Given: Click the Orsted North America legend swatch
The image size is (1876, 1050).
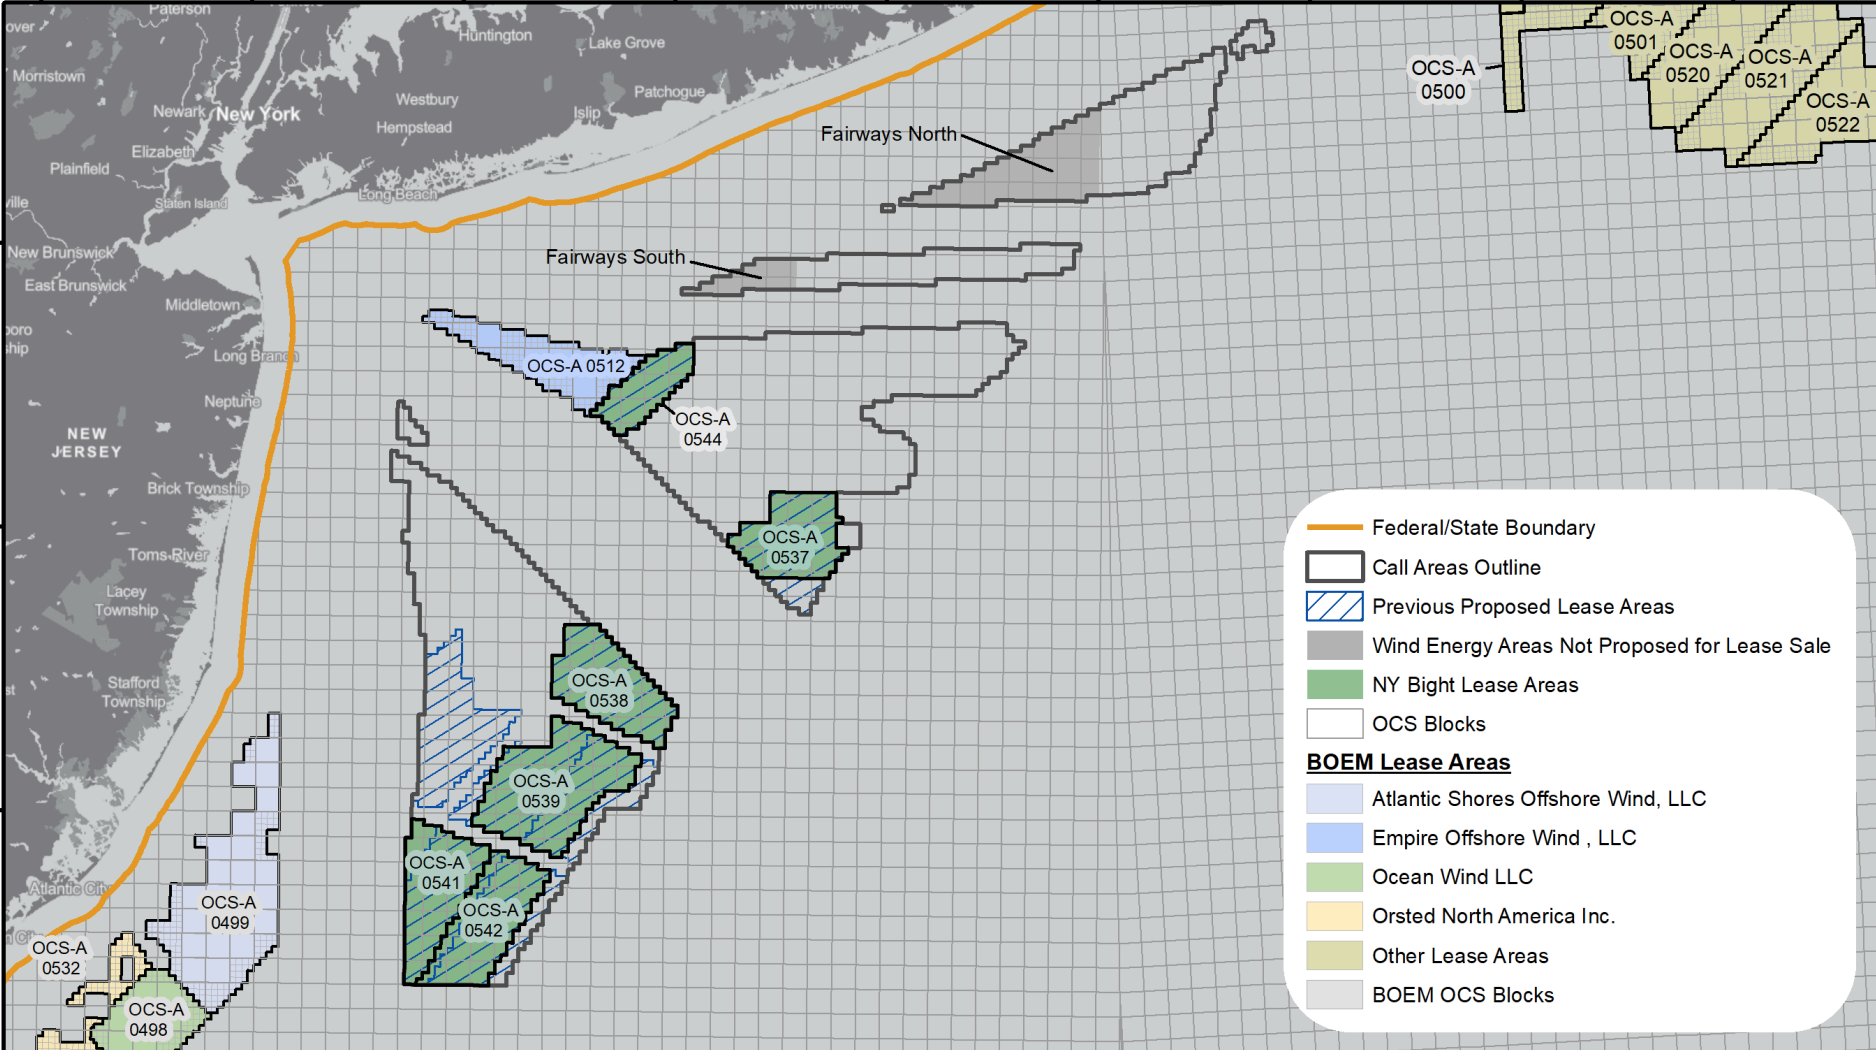Looking at the screenshot, I should coord(1333,916).
